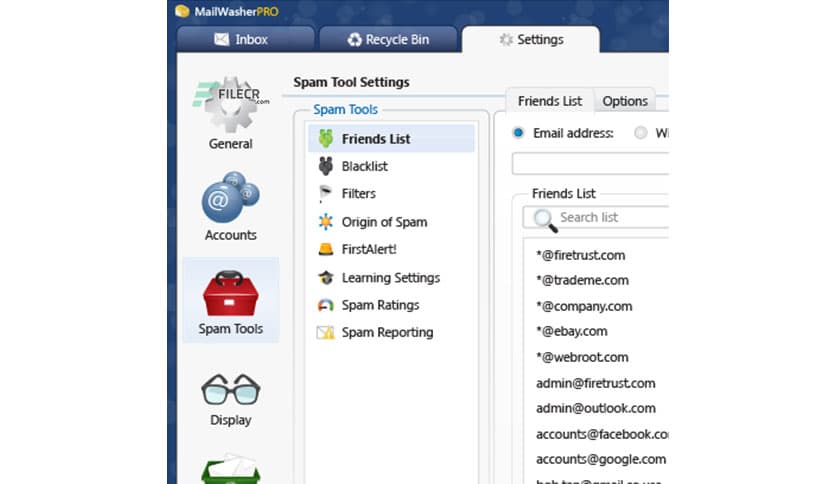This screenshot has width=836, height=484.
Task: Select admin@firetrust.com in friends list
Action: (596, 383)
